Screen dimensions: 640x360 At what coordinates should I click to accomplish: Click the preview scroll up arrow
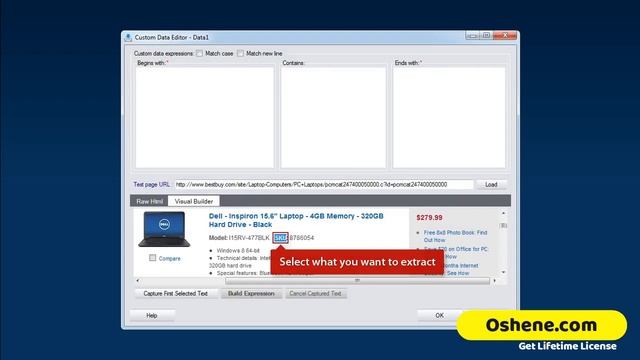pos(503,213)
